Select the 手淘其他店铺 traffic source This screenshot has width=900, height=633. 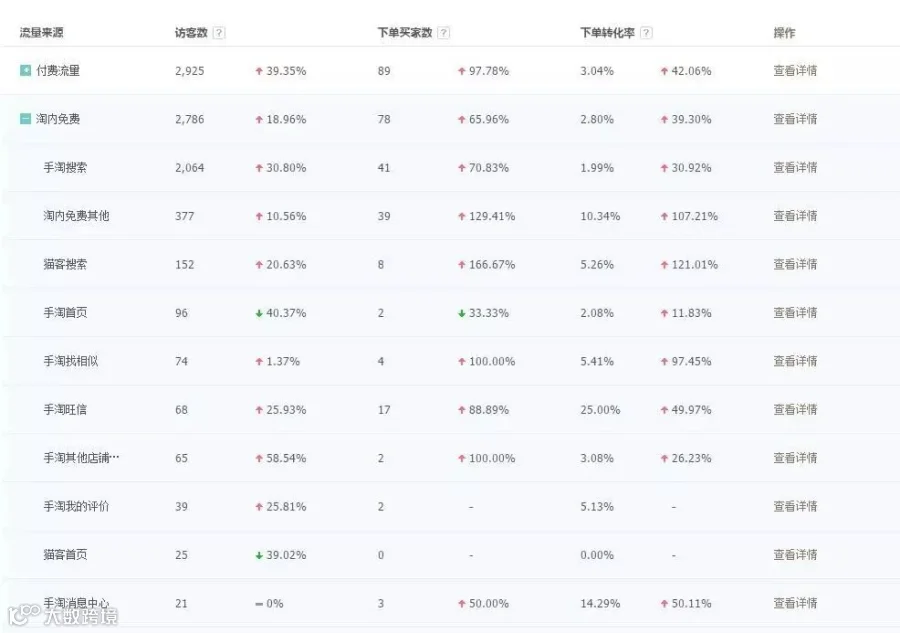(x=82, y=458)
